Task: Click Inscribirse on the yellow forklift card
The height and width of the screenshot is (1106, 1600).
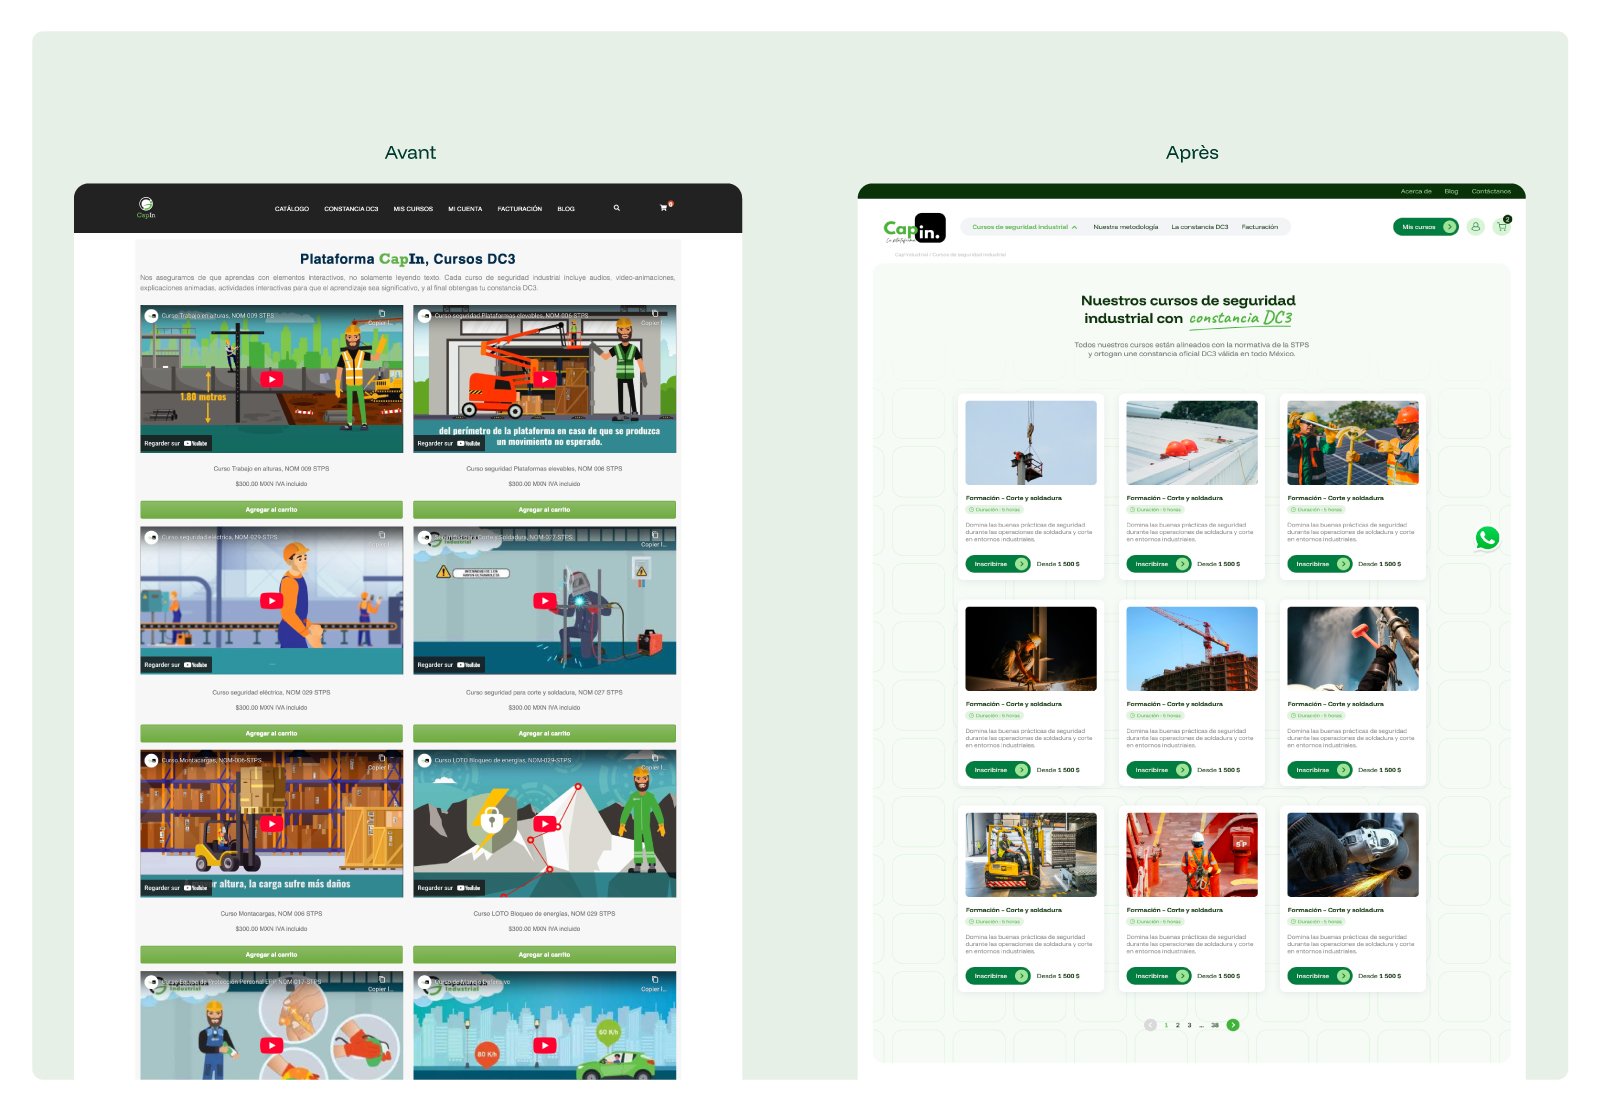Action: point(998,976)
